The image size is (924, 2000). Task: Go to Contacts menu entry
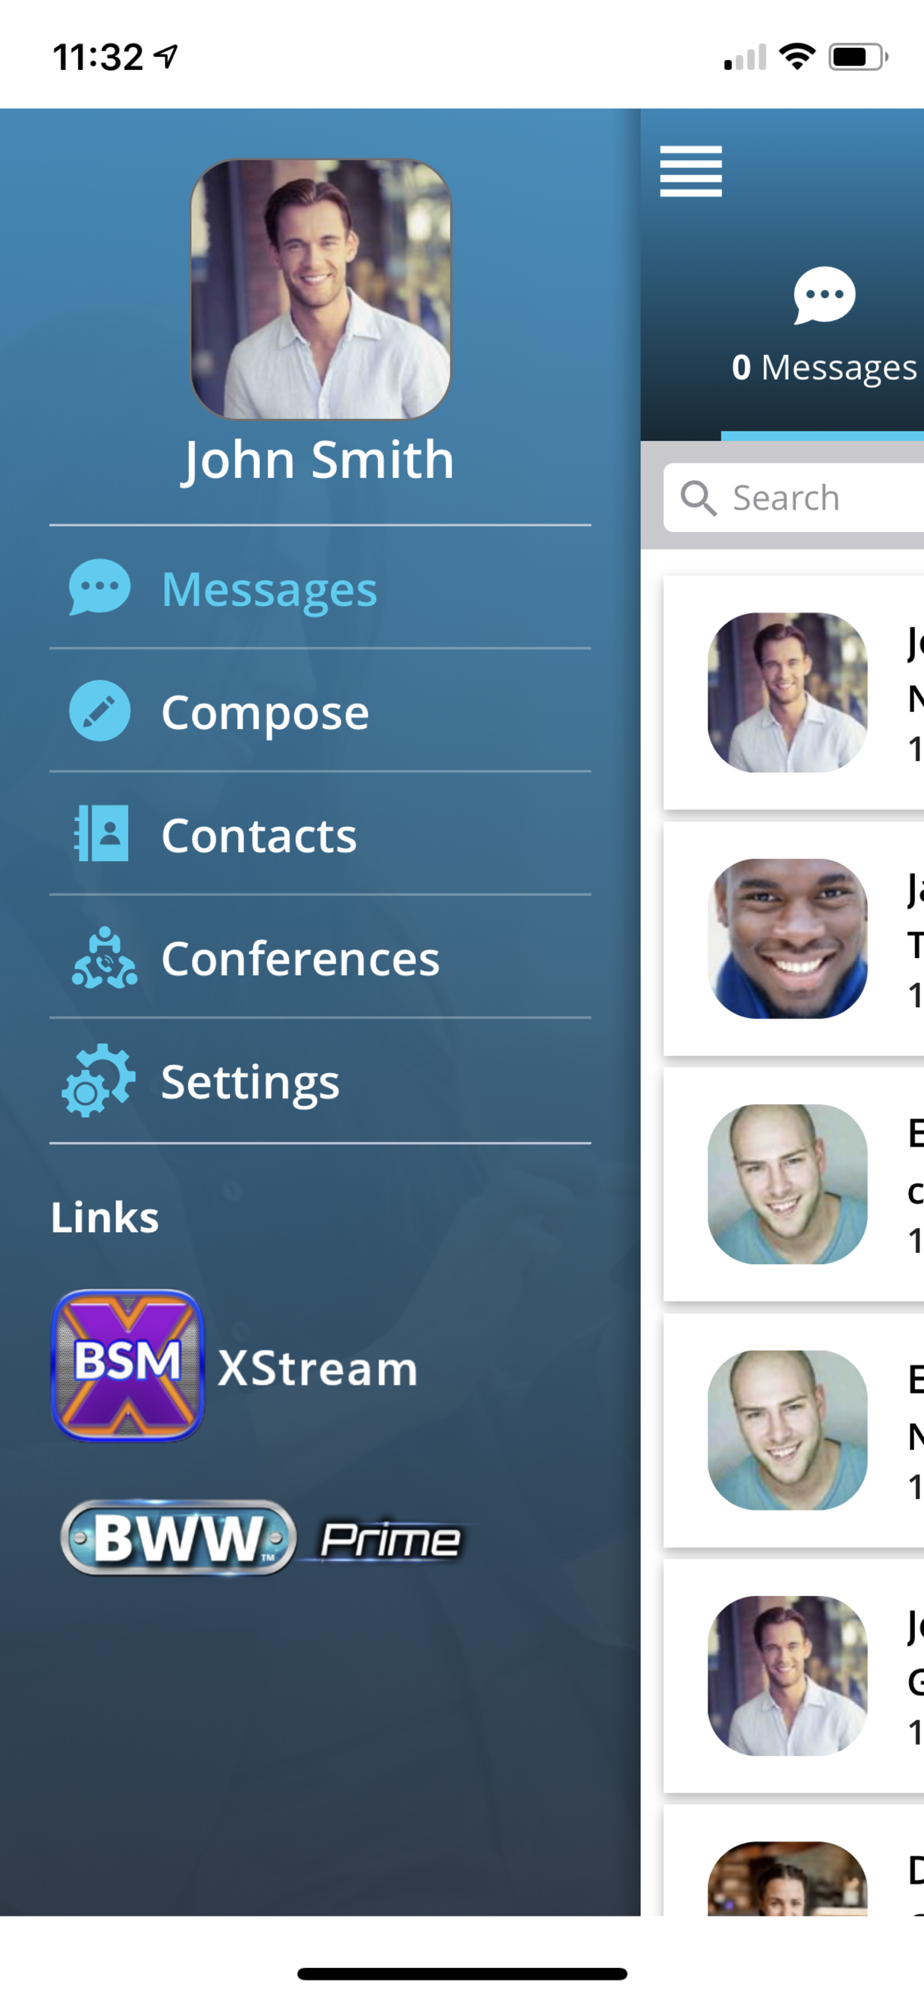320,834
